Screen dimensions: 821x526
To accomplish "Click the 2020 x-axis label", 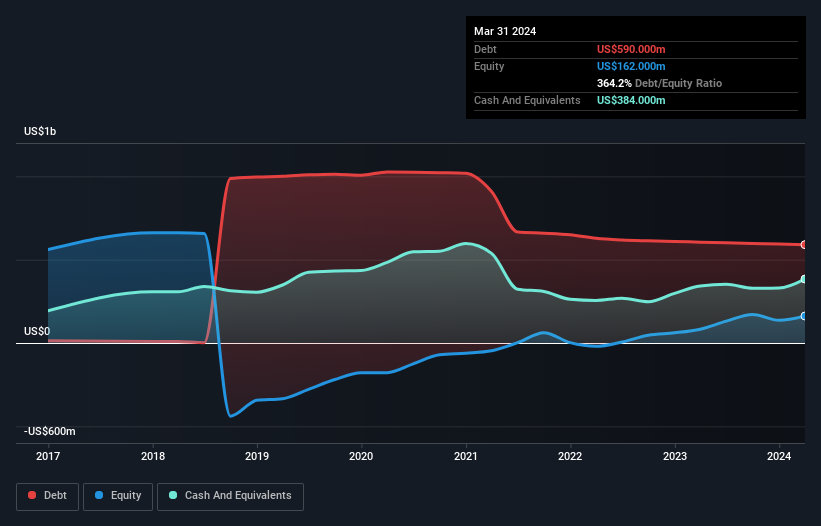I will 361,456.
